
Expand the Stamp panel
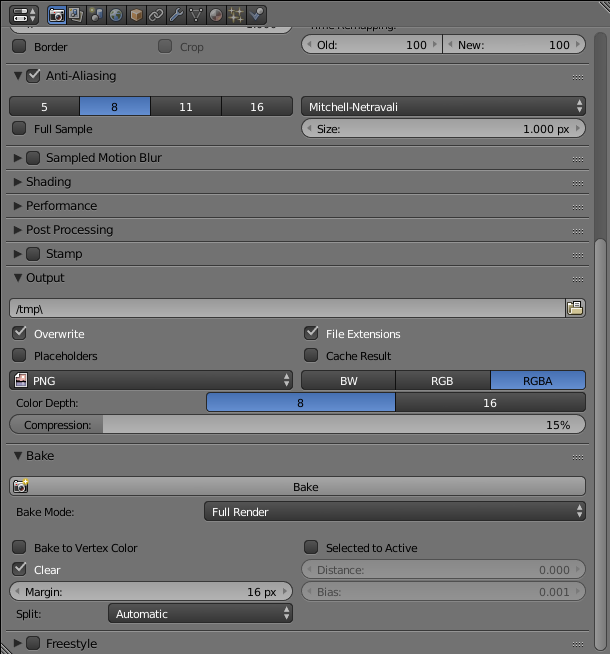(18, 254)
